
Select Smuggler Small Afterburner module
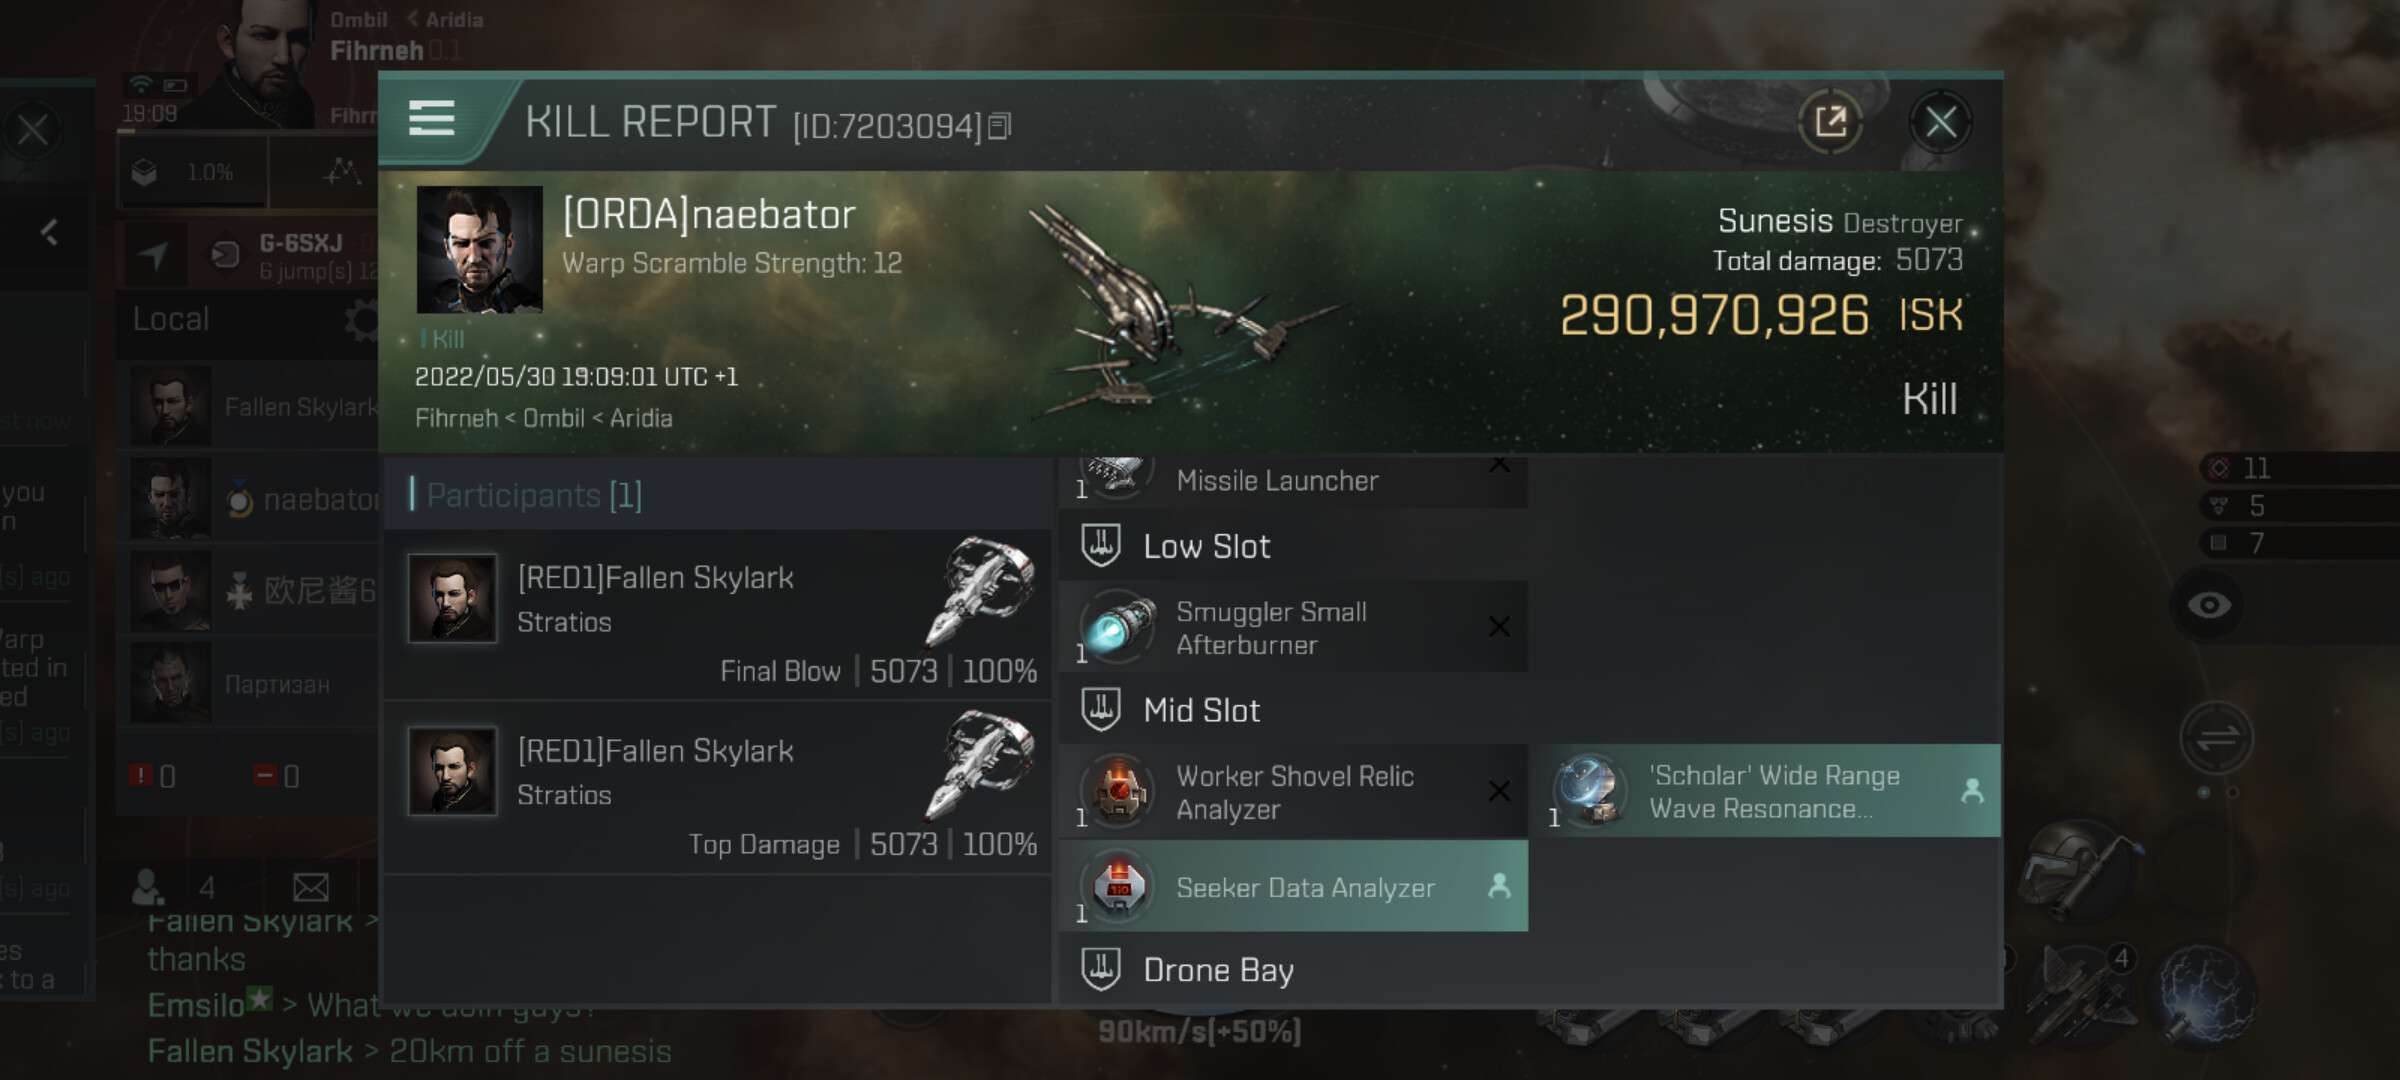pos(1293,627)
